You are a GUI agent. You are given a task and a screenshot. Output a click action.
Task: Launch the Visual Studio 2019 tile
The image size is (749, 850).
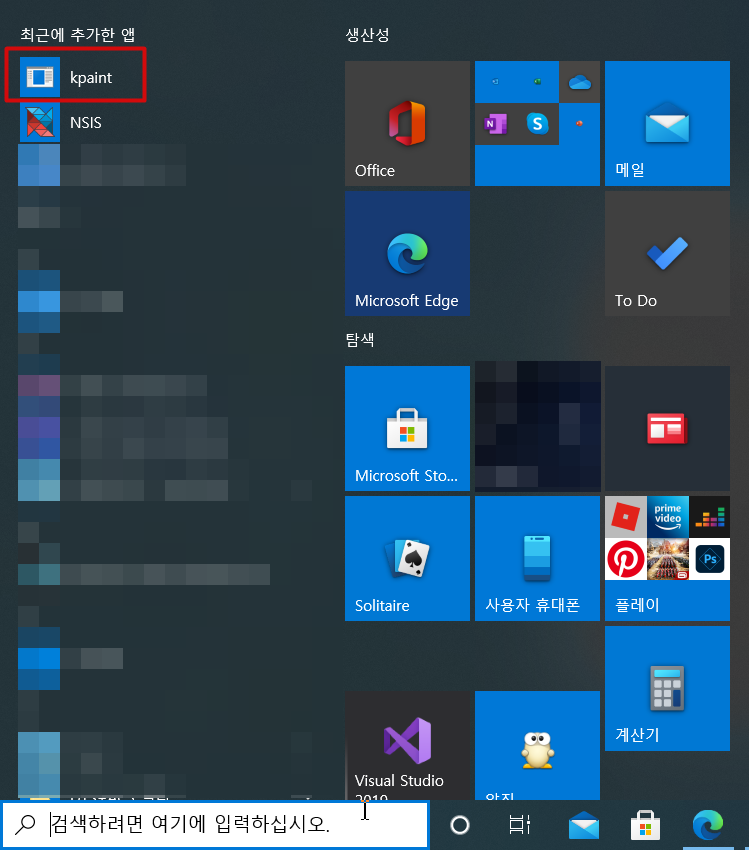407,745
